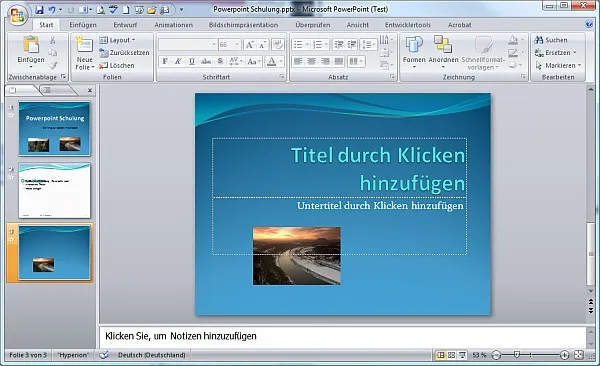This screenshot has height=366, width=600.
Task: Cut selection with the scissors icon
Action: (53, 40)
